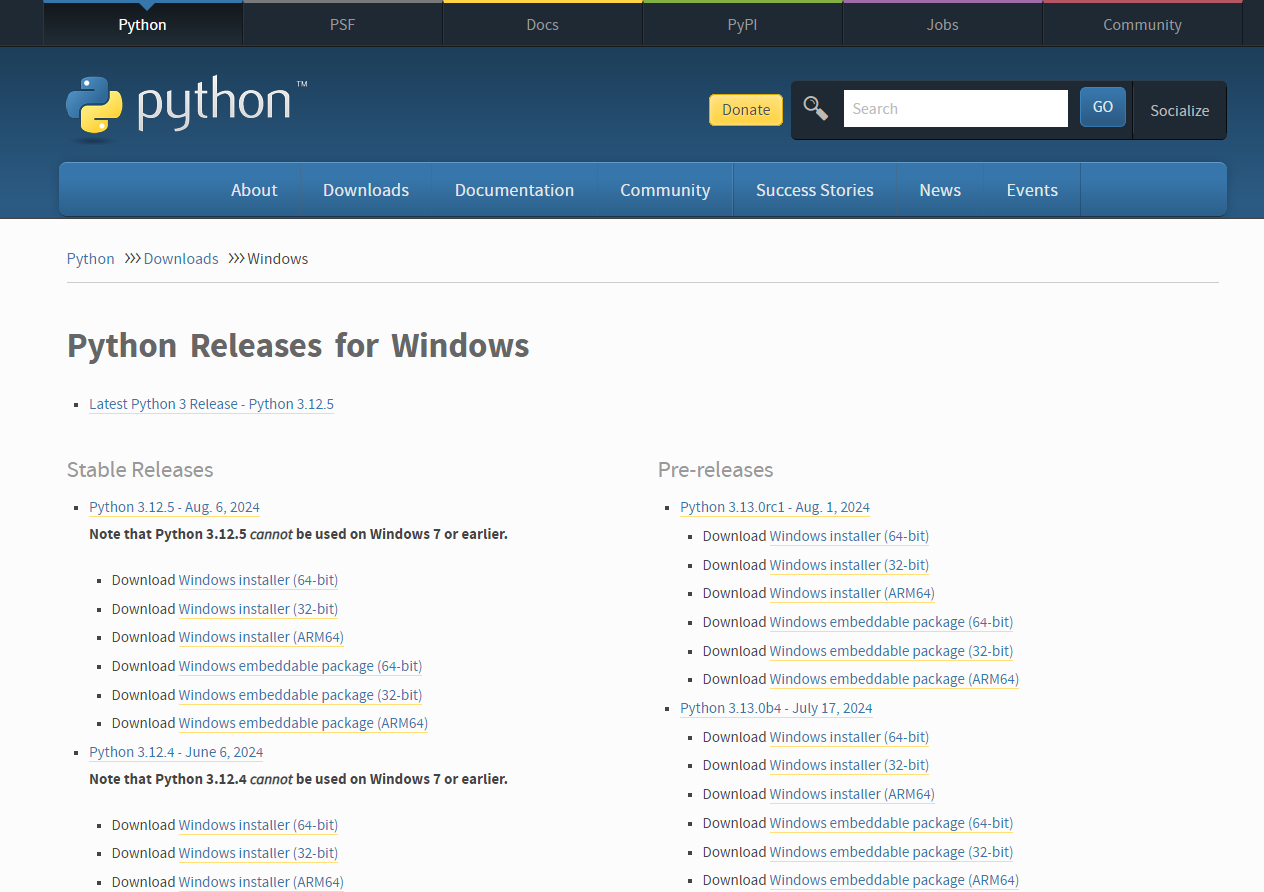Open Python 3.12.4 - June 6, 2024 release
This screenshot has height=892, width=1264.
click(176, 752)
